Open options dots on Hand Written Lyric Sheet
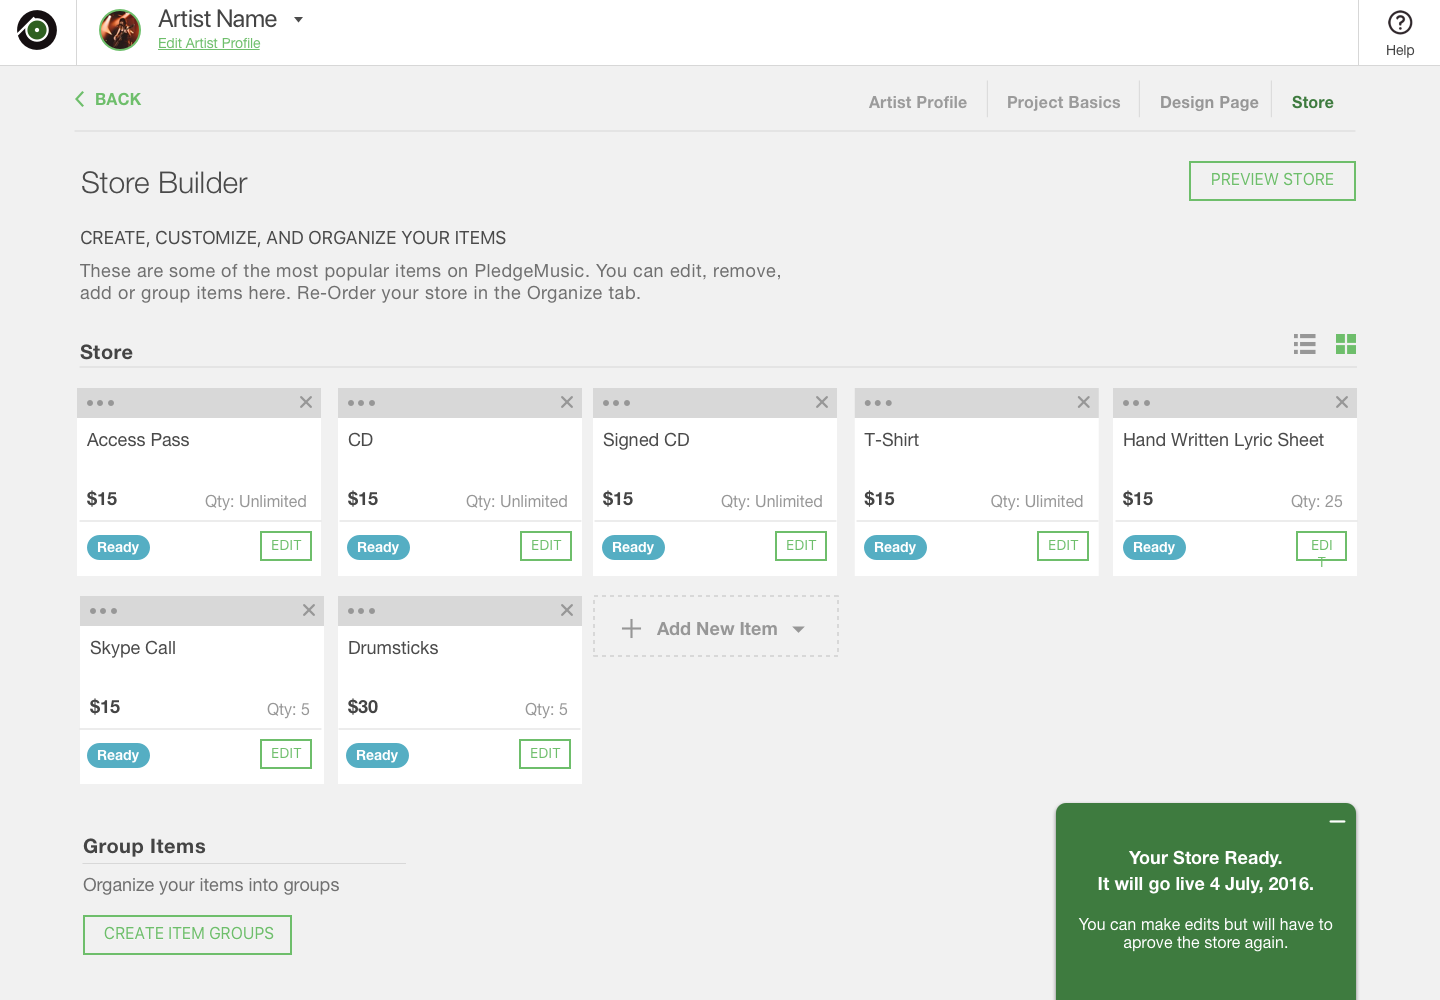 pyautogui.click(x=1136, y=403)
